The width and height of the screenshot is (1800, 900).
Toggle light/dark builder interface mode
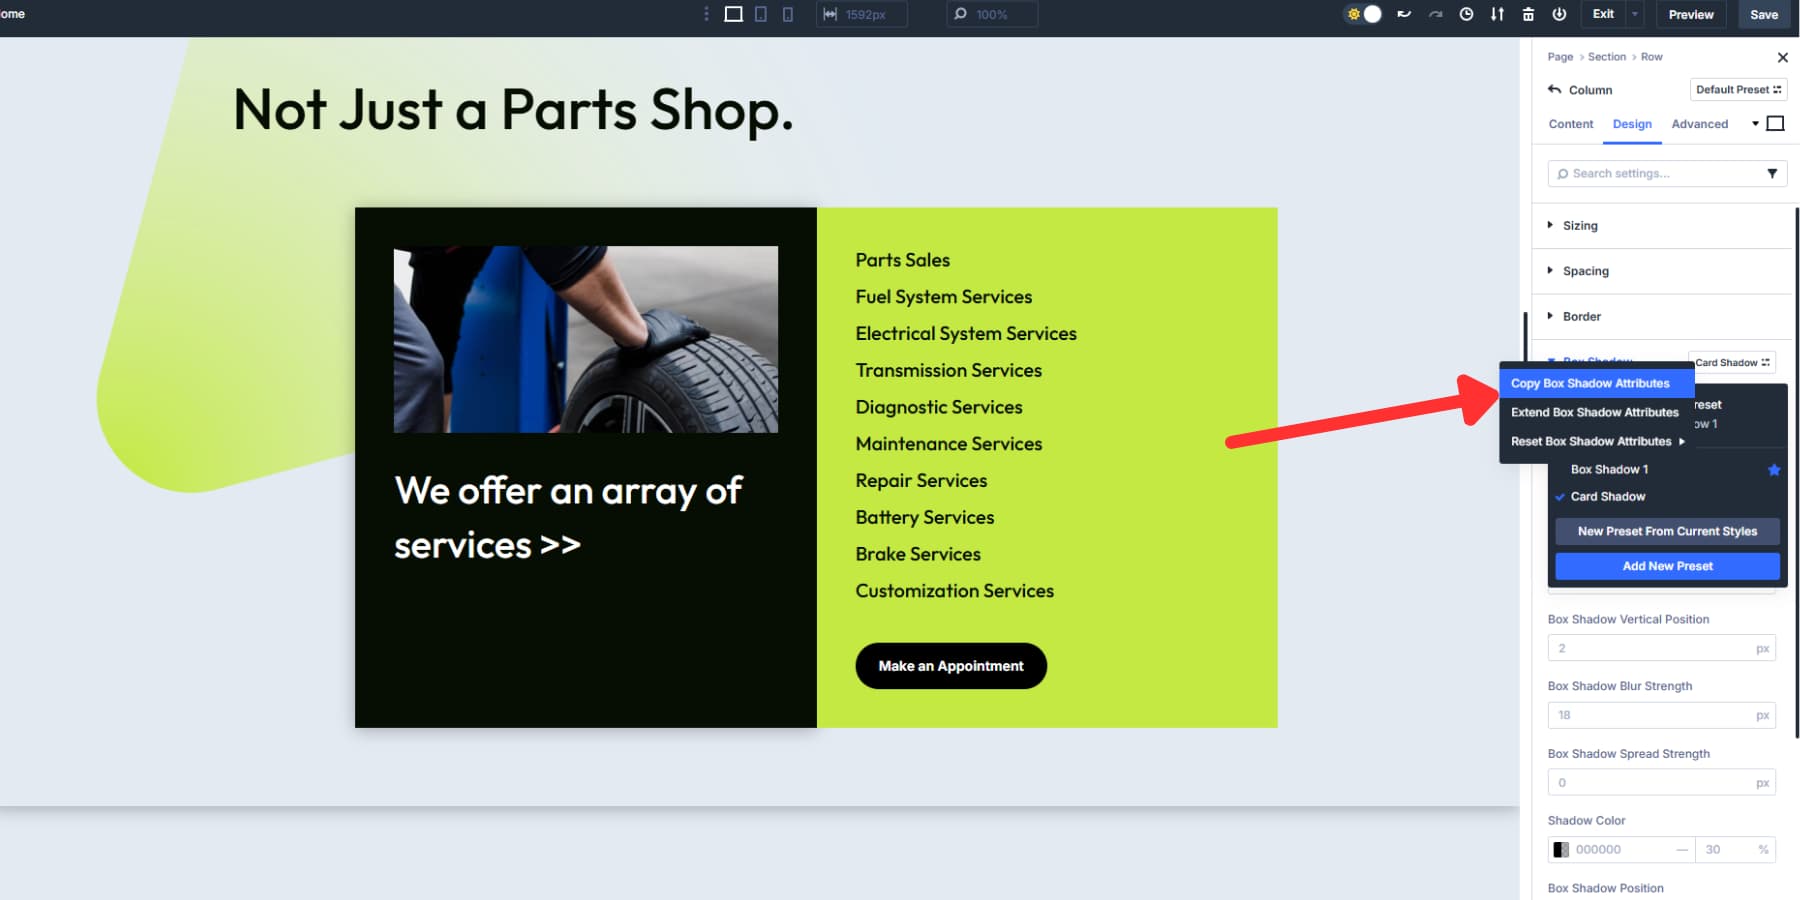pos(1362,14)
